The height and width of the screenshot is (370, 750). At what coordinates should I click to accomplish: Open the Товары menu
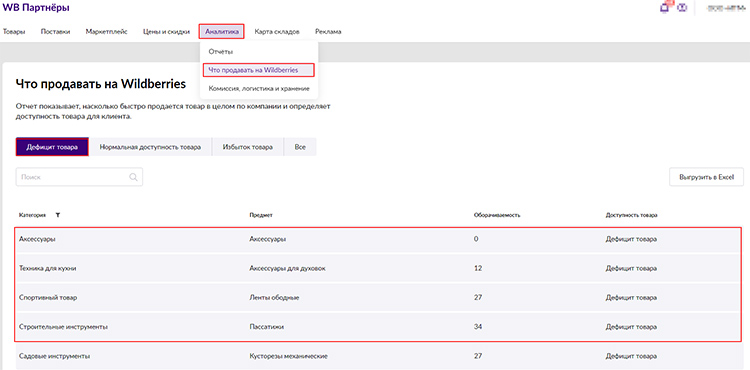(x=14, y=32)
